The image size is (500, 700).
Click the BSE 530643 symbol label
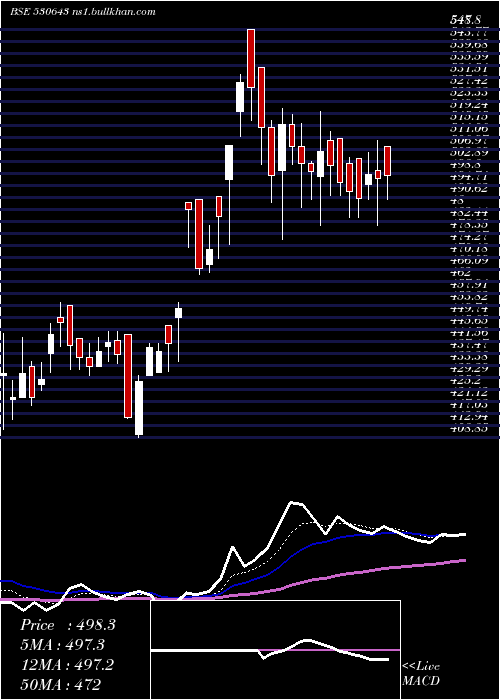coord(39,12)
